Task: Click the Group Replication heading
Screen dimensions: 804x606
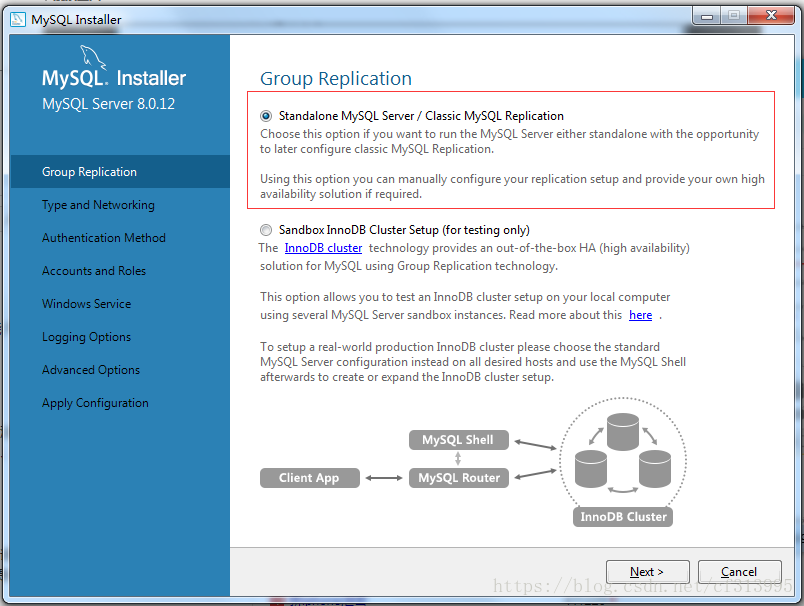Action: tap(336, 79)
